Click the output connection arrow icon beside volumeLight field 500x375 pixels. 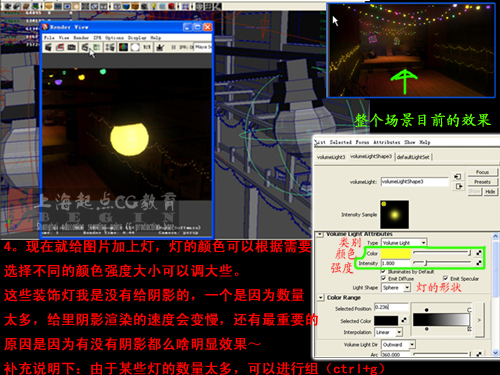point(459,186)
